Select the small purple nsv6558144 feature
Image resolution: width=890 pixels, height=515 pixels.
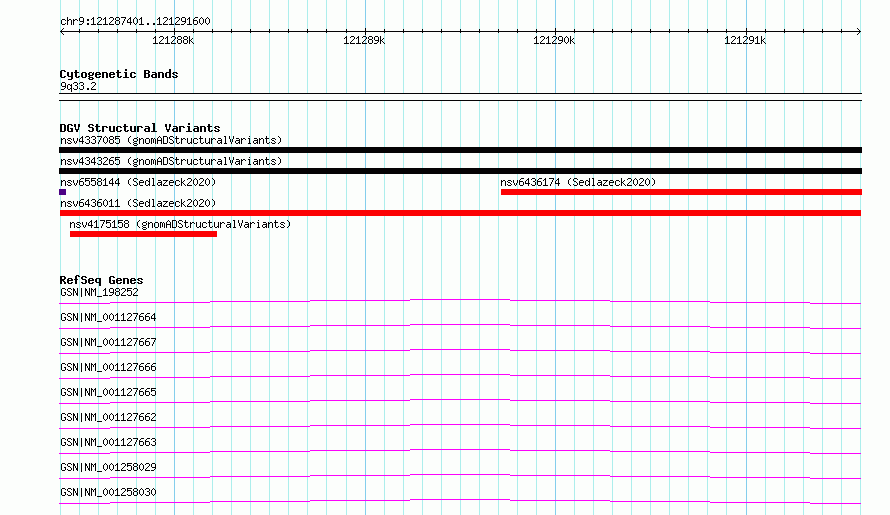62,192
